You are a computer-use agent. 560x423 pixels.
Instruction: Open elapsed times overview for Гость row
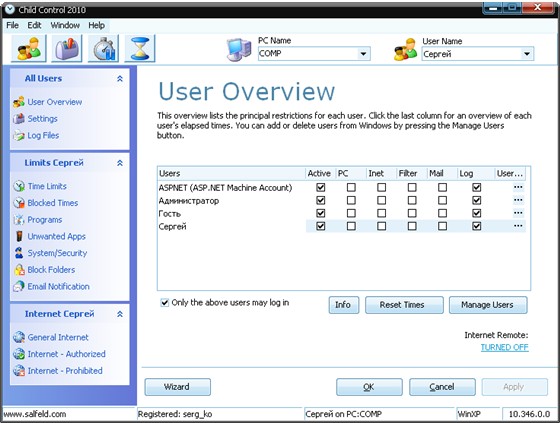point(518,213)
